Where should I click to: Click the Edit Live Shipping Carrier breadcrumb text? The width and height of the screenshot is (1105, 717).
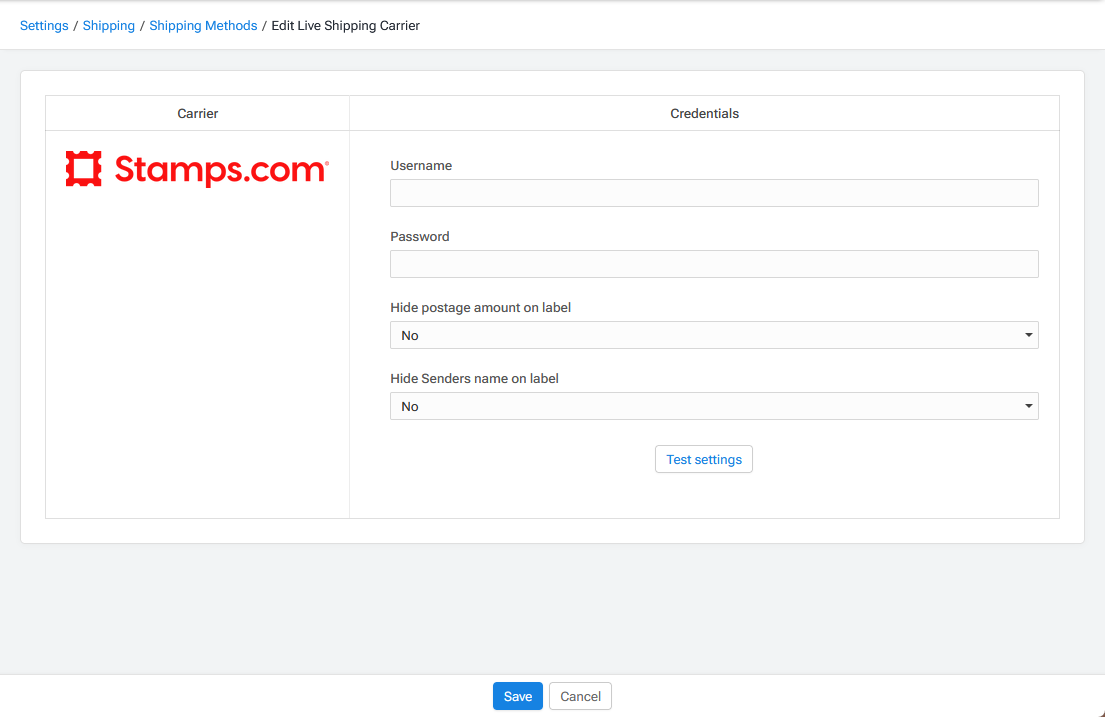[345, 25]
